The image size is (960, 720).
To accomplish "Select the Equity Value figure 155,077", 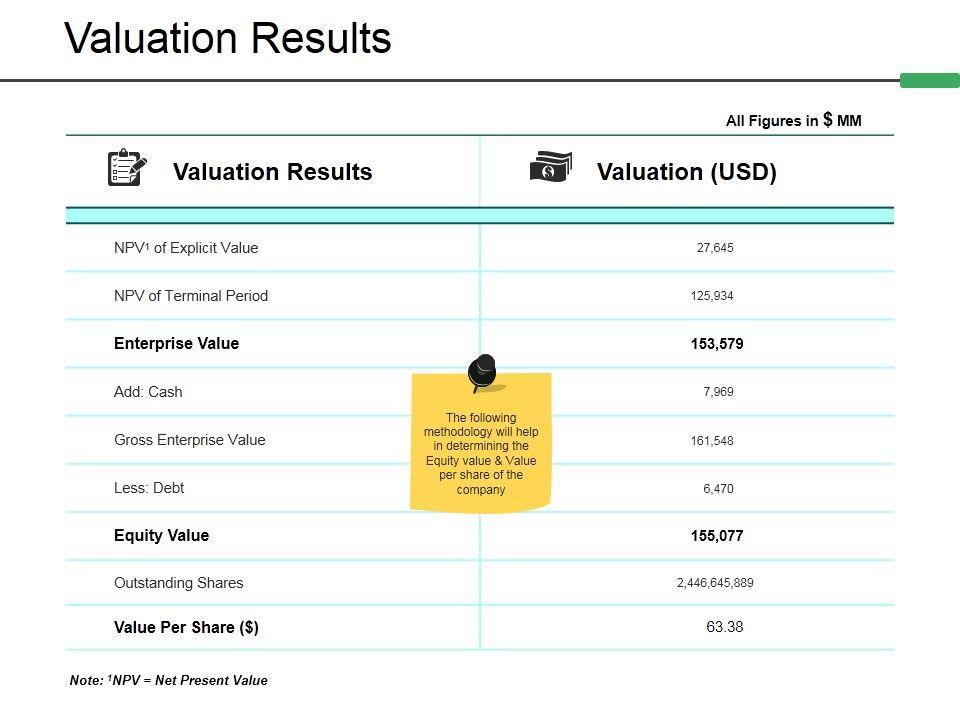I will coord(717,536).
